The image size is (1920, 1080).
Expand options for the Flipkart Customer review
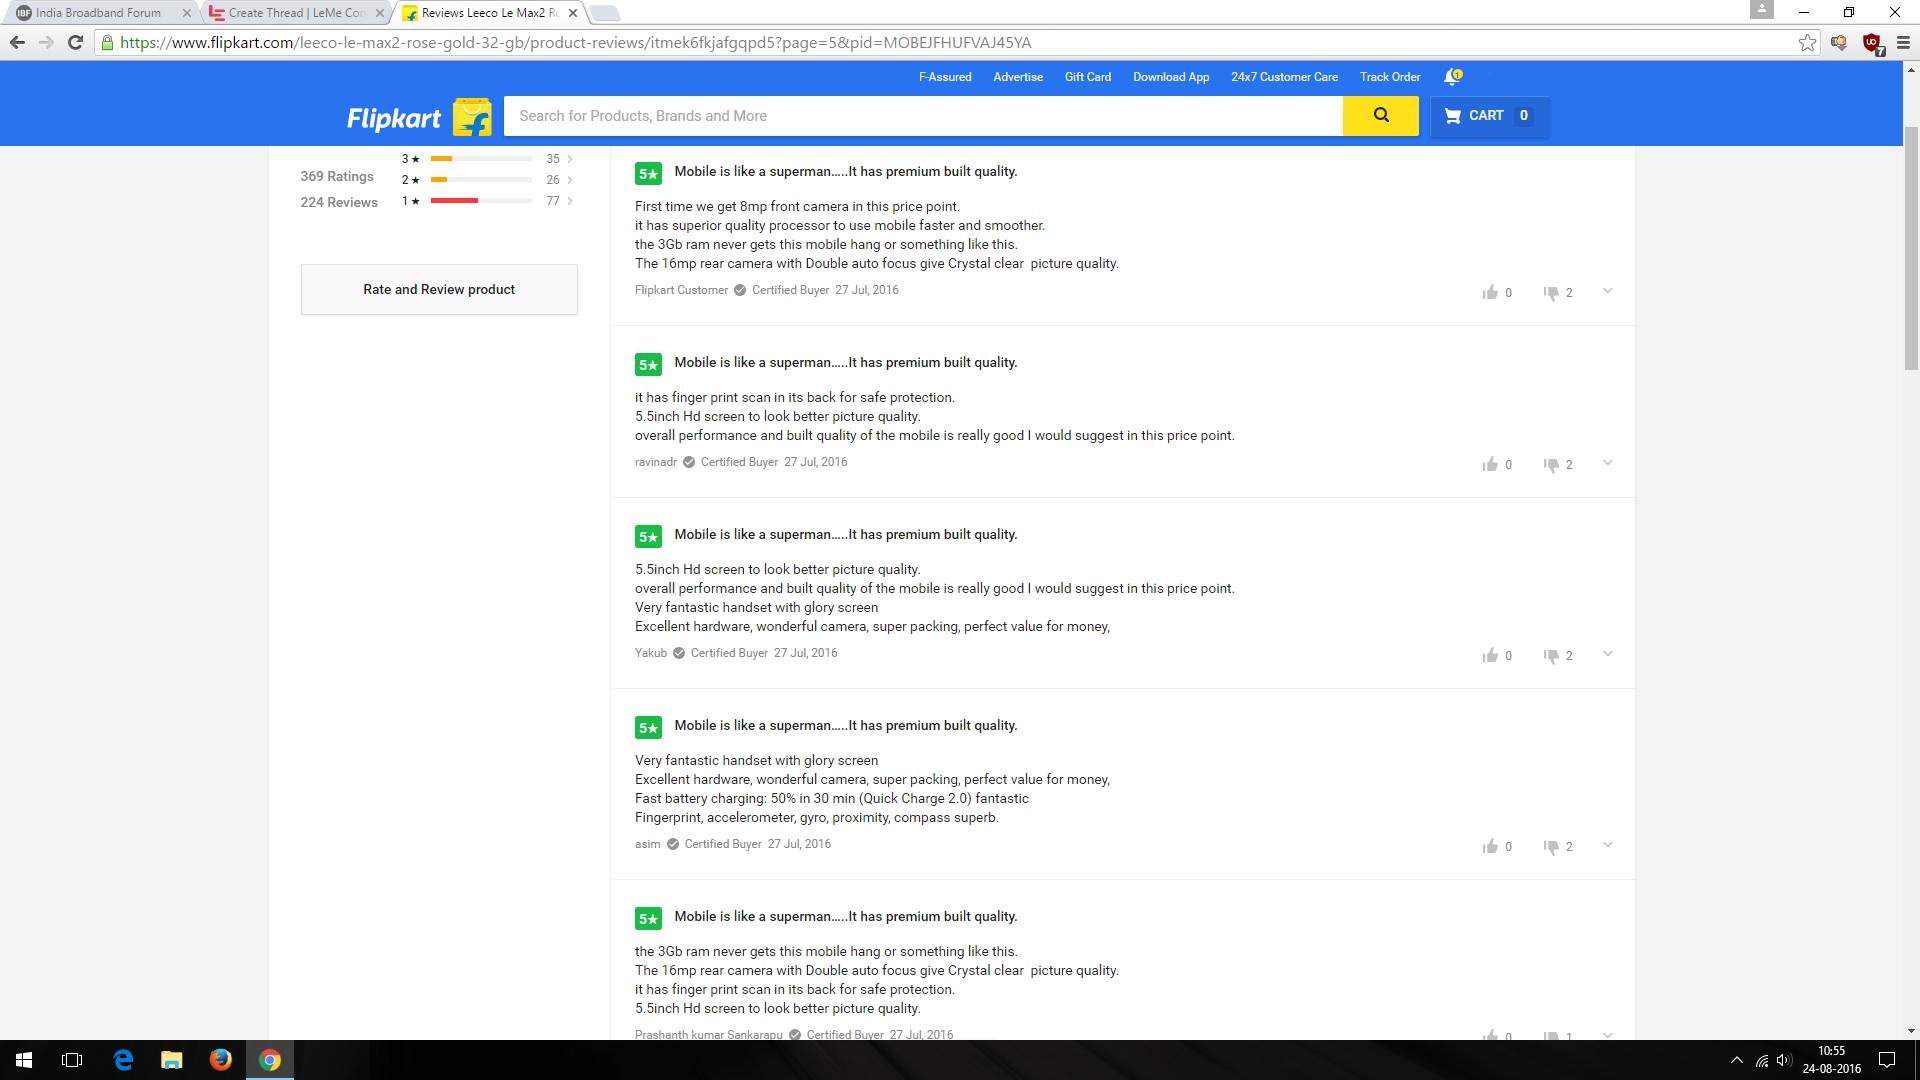coord(1607,291)
